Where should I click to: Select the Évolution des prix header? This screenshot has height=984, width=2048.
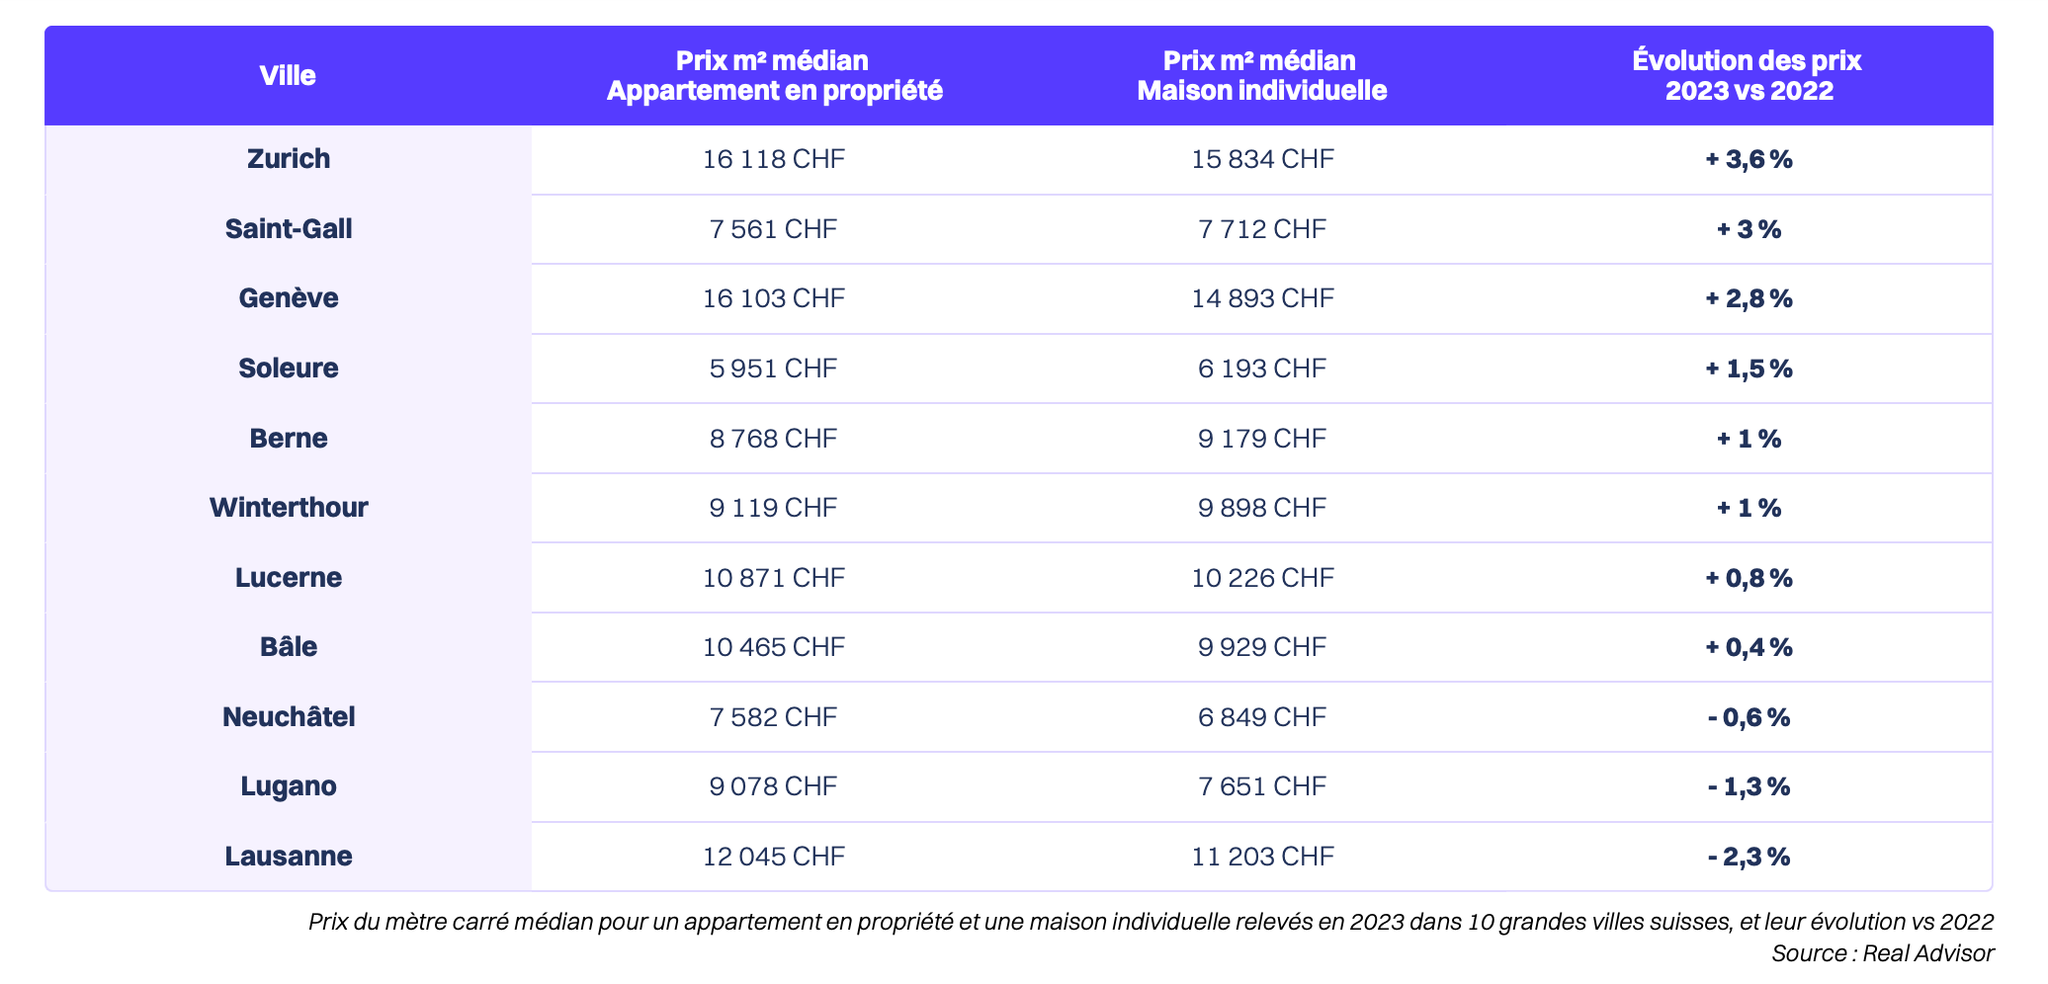coord(1748,76)
